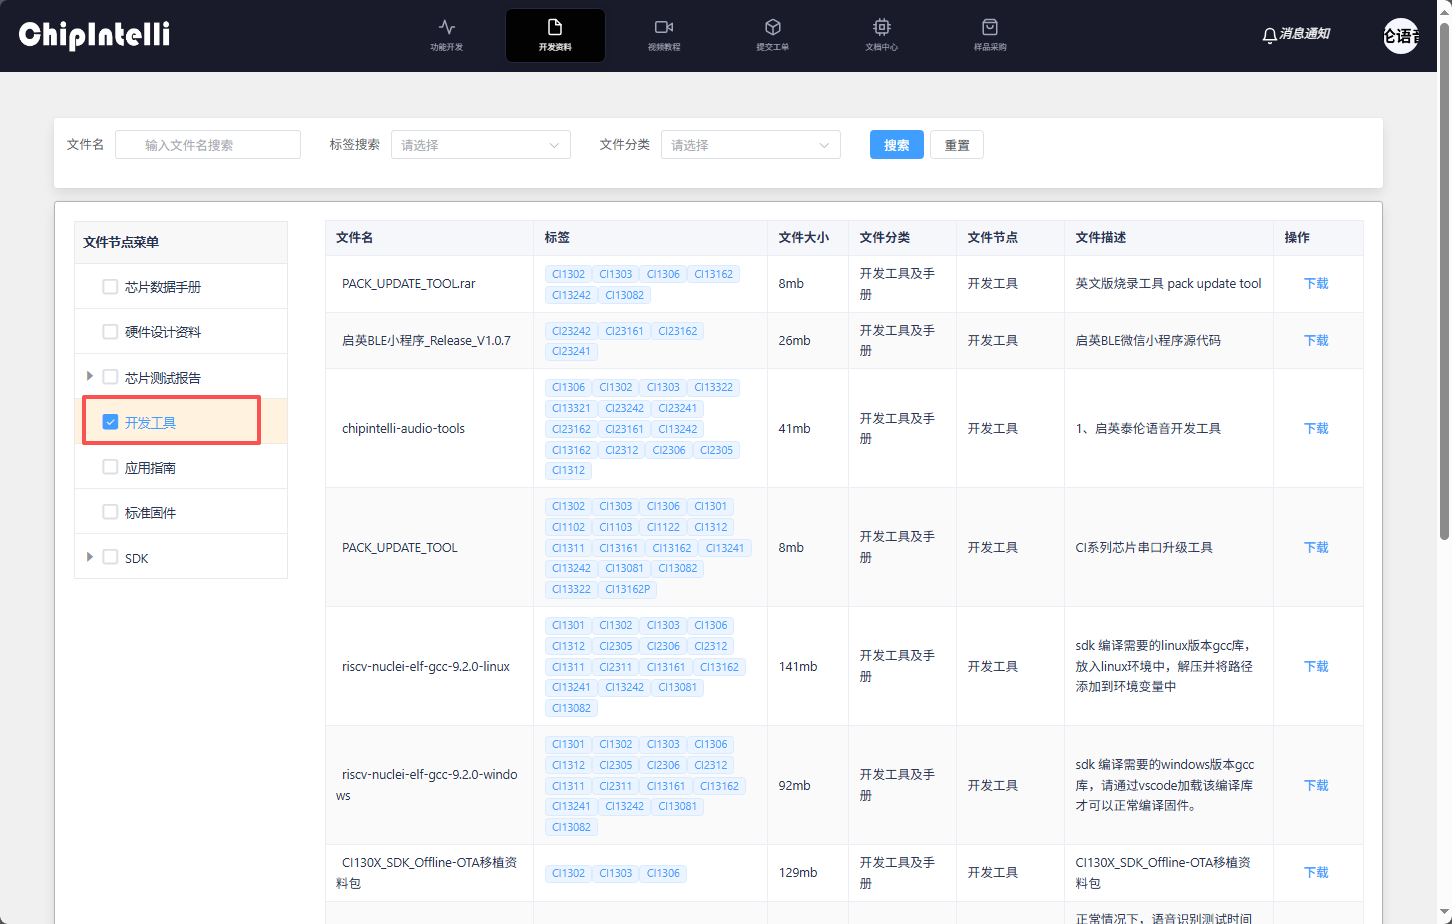This screenshot has width=1452, height=924.
Task: Click the blue 搜索 button
Action: (896, 145)
